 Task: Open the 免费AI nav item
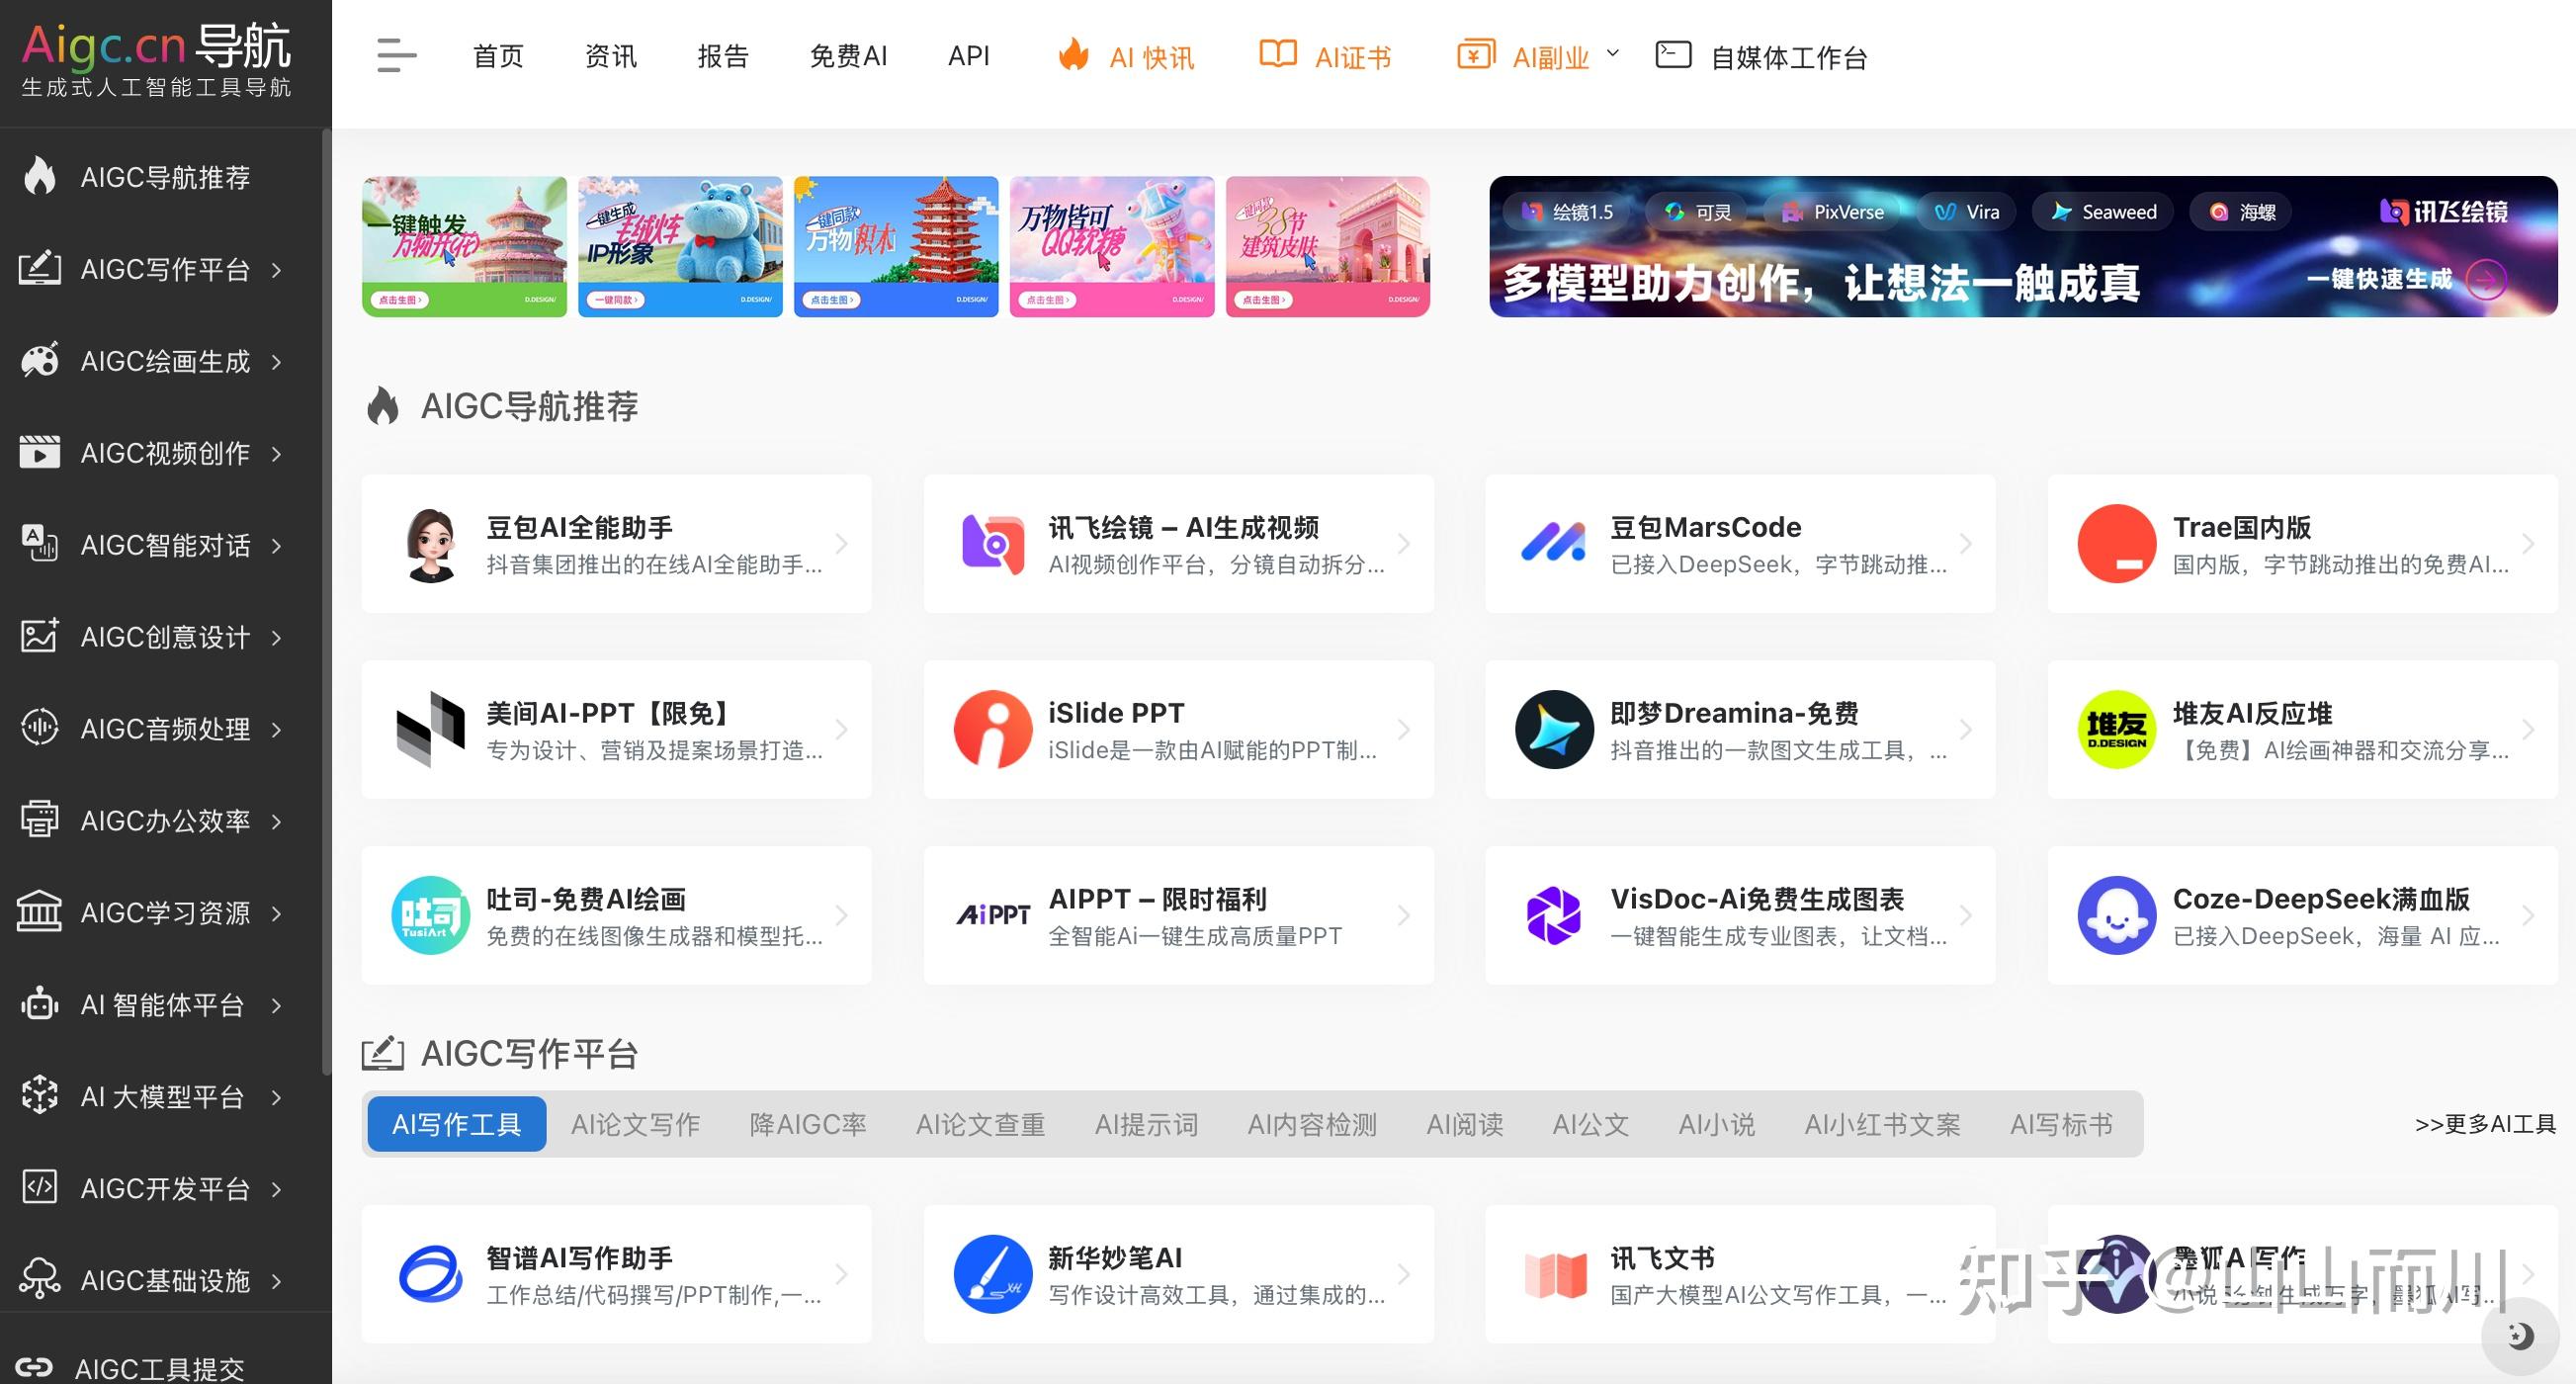(x=848, y=56)
